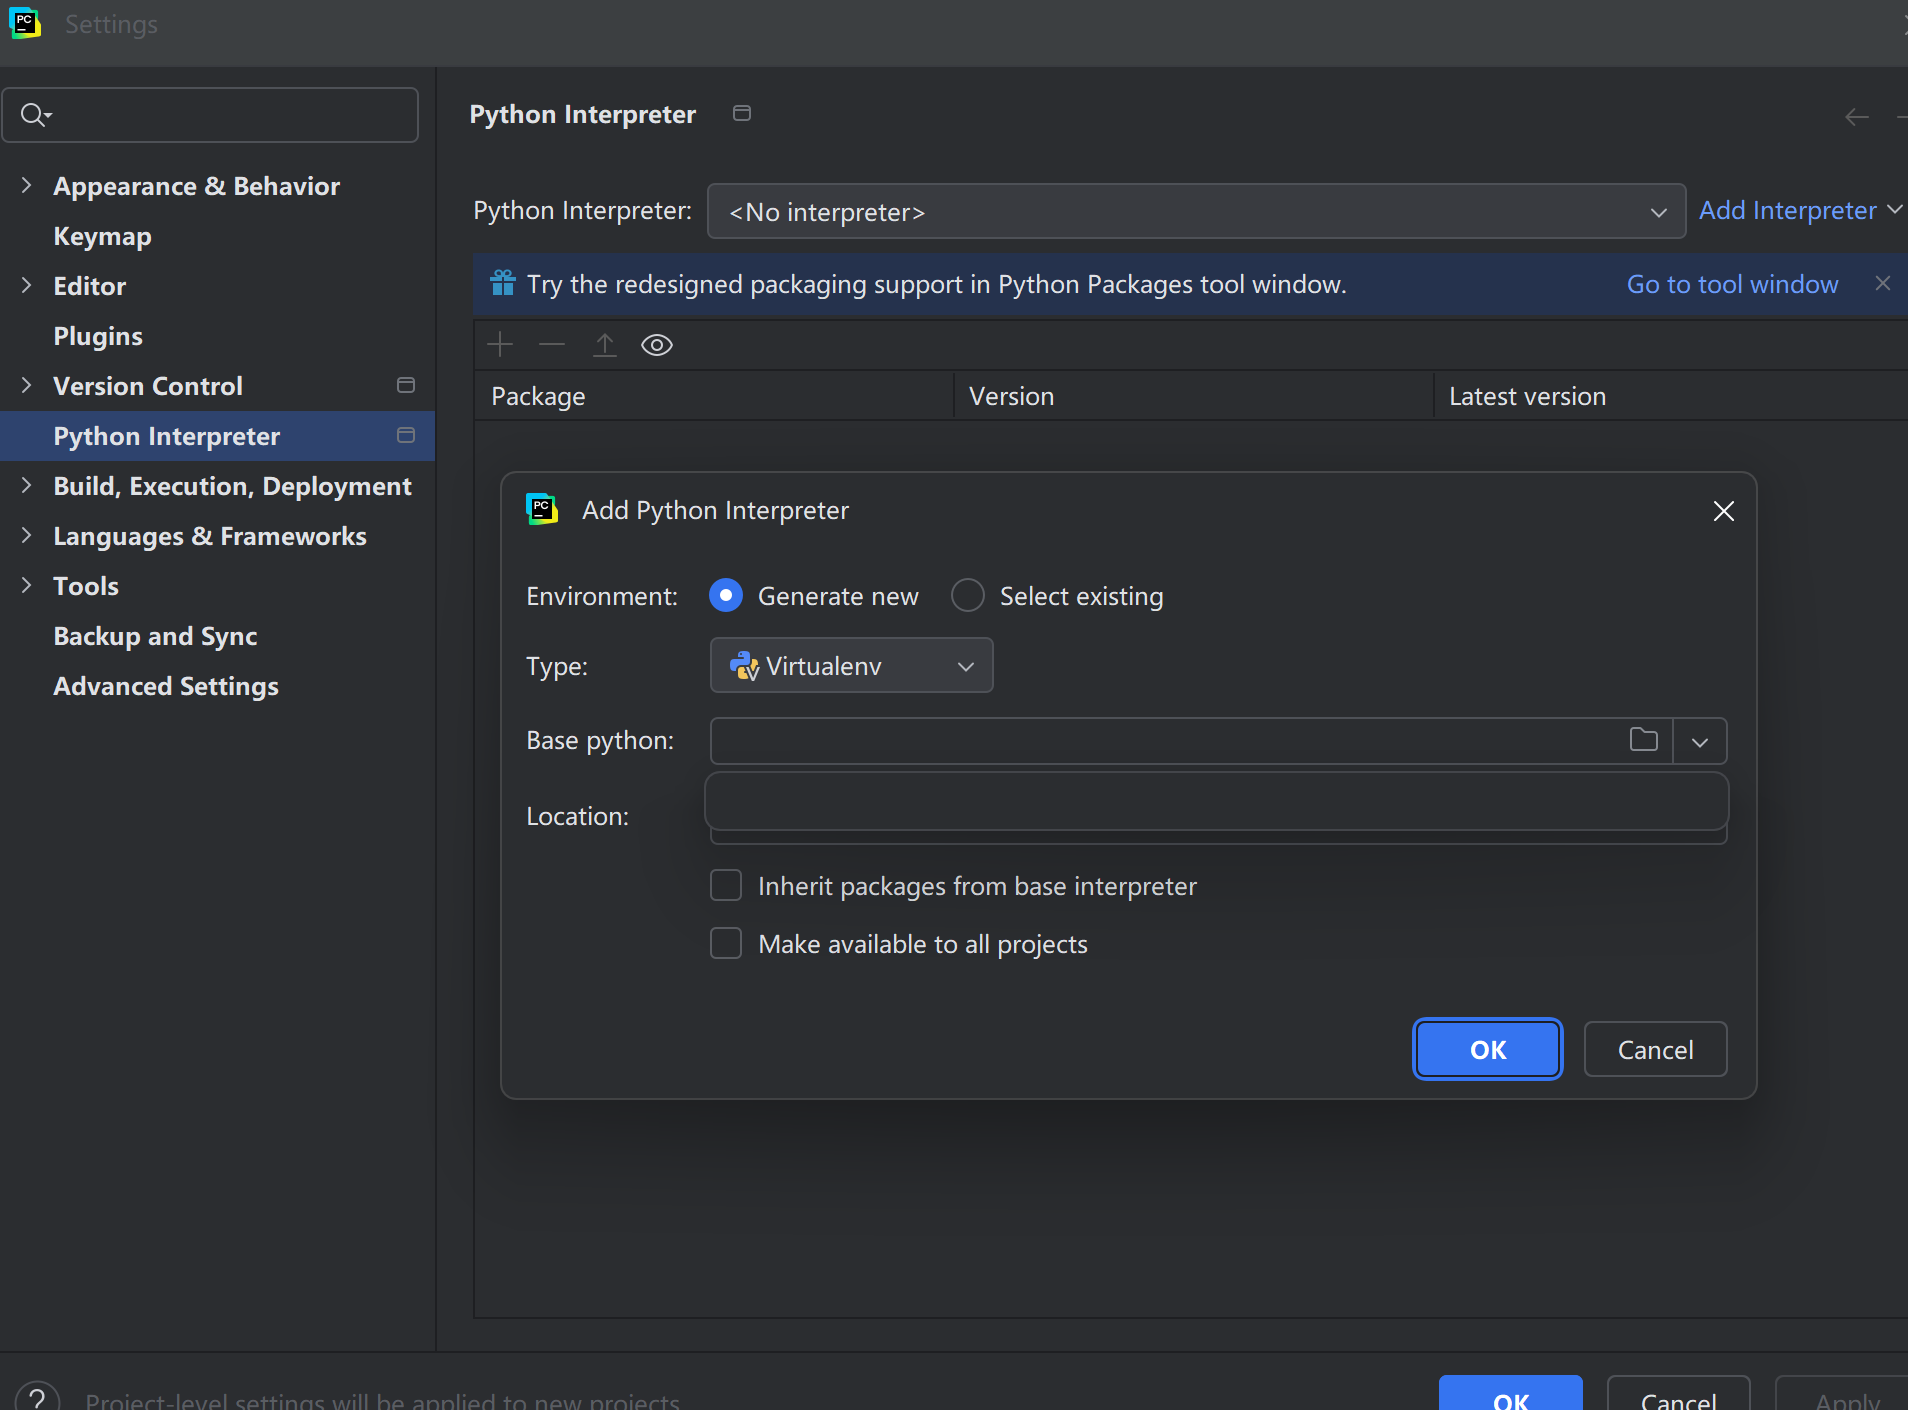Click the Version column header
Viewport: 1908px width, 1410px height.
(1193, 396)
